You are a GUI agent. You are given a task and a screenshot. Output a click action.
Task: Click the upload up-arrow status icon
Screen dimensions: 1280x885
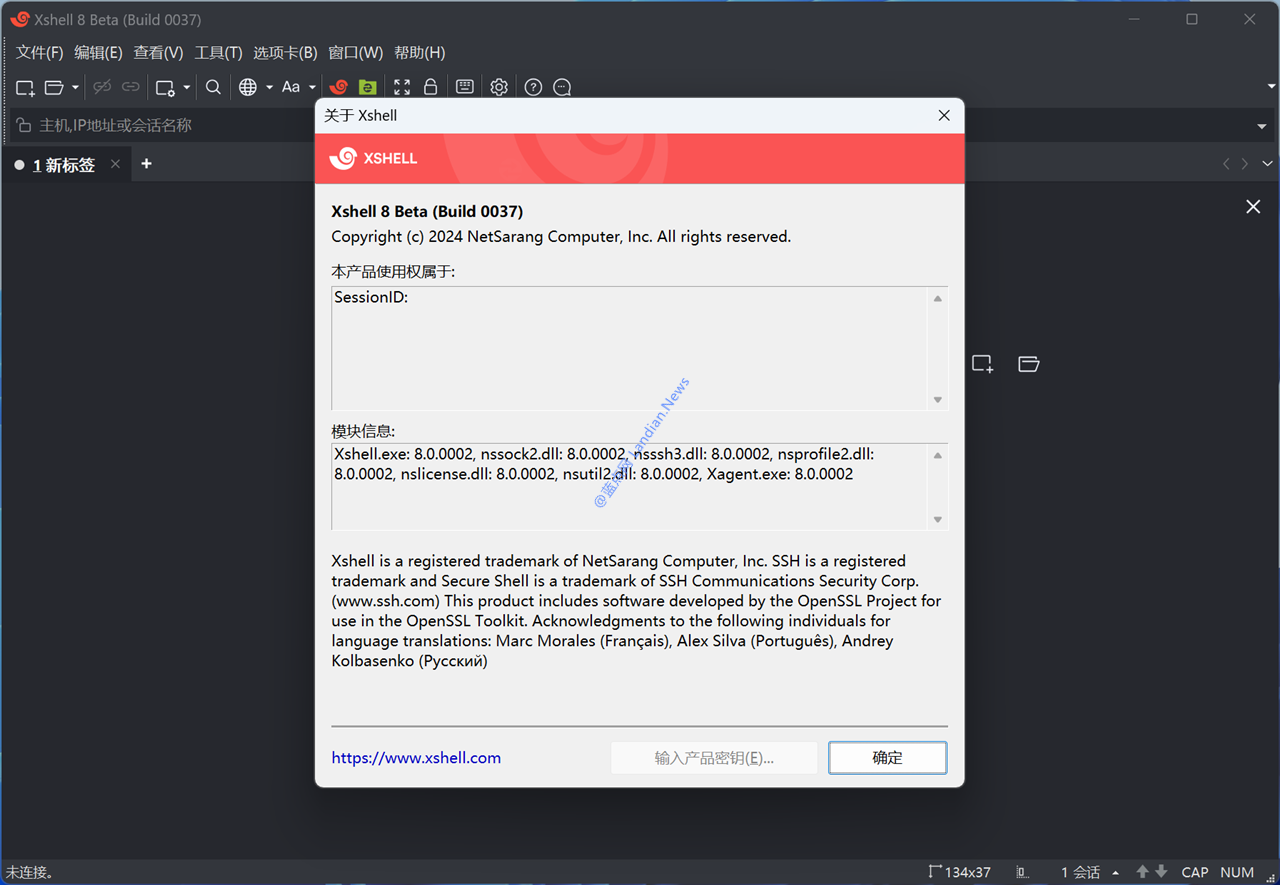coord(1142,872)
